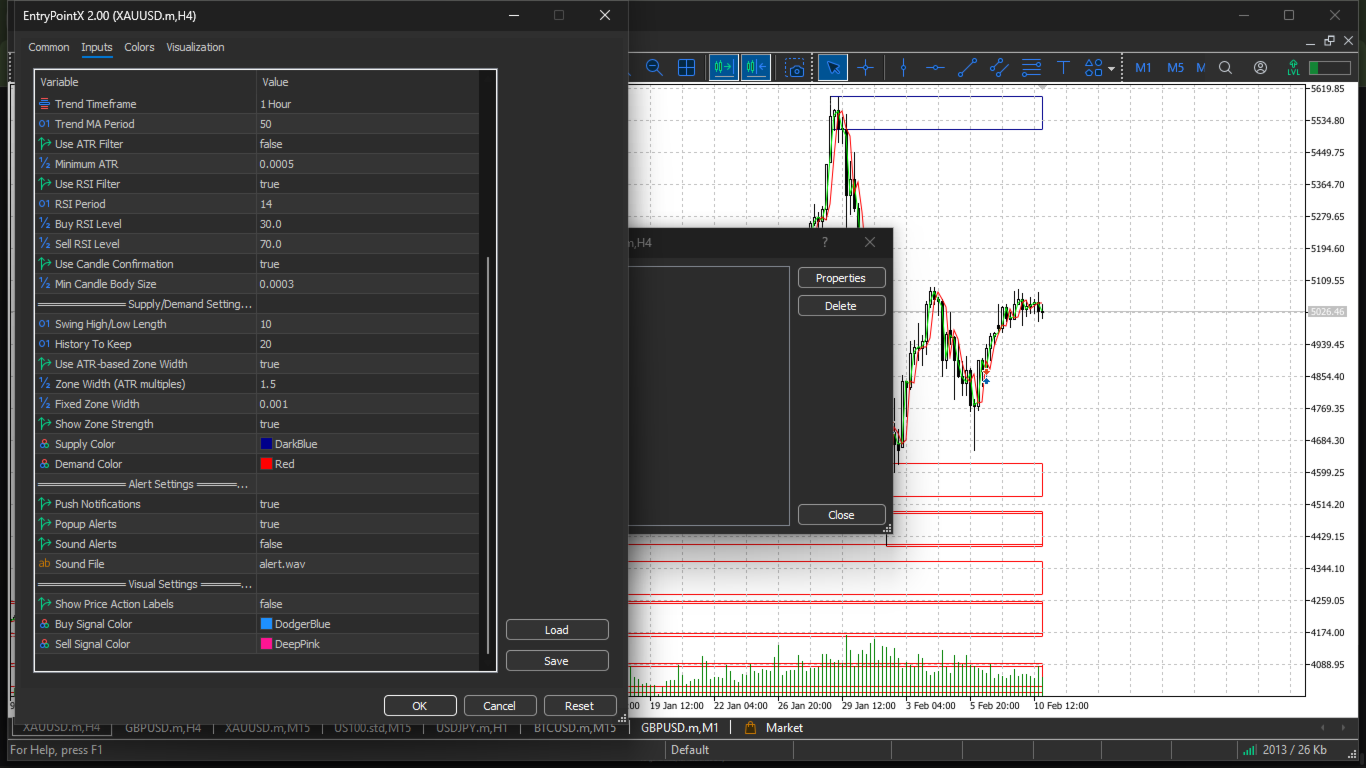Pick the trendline drawing tool

click(x=967, y=67)
